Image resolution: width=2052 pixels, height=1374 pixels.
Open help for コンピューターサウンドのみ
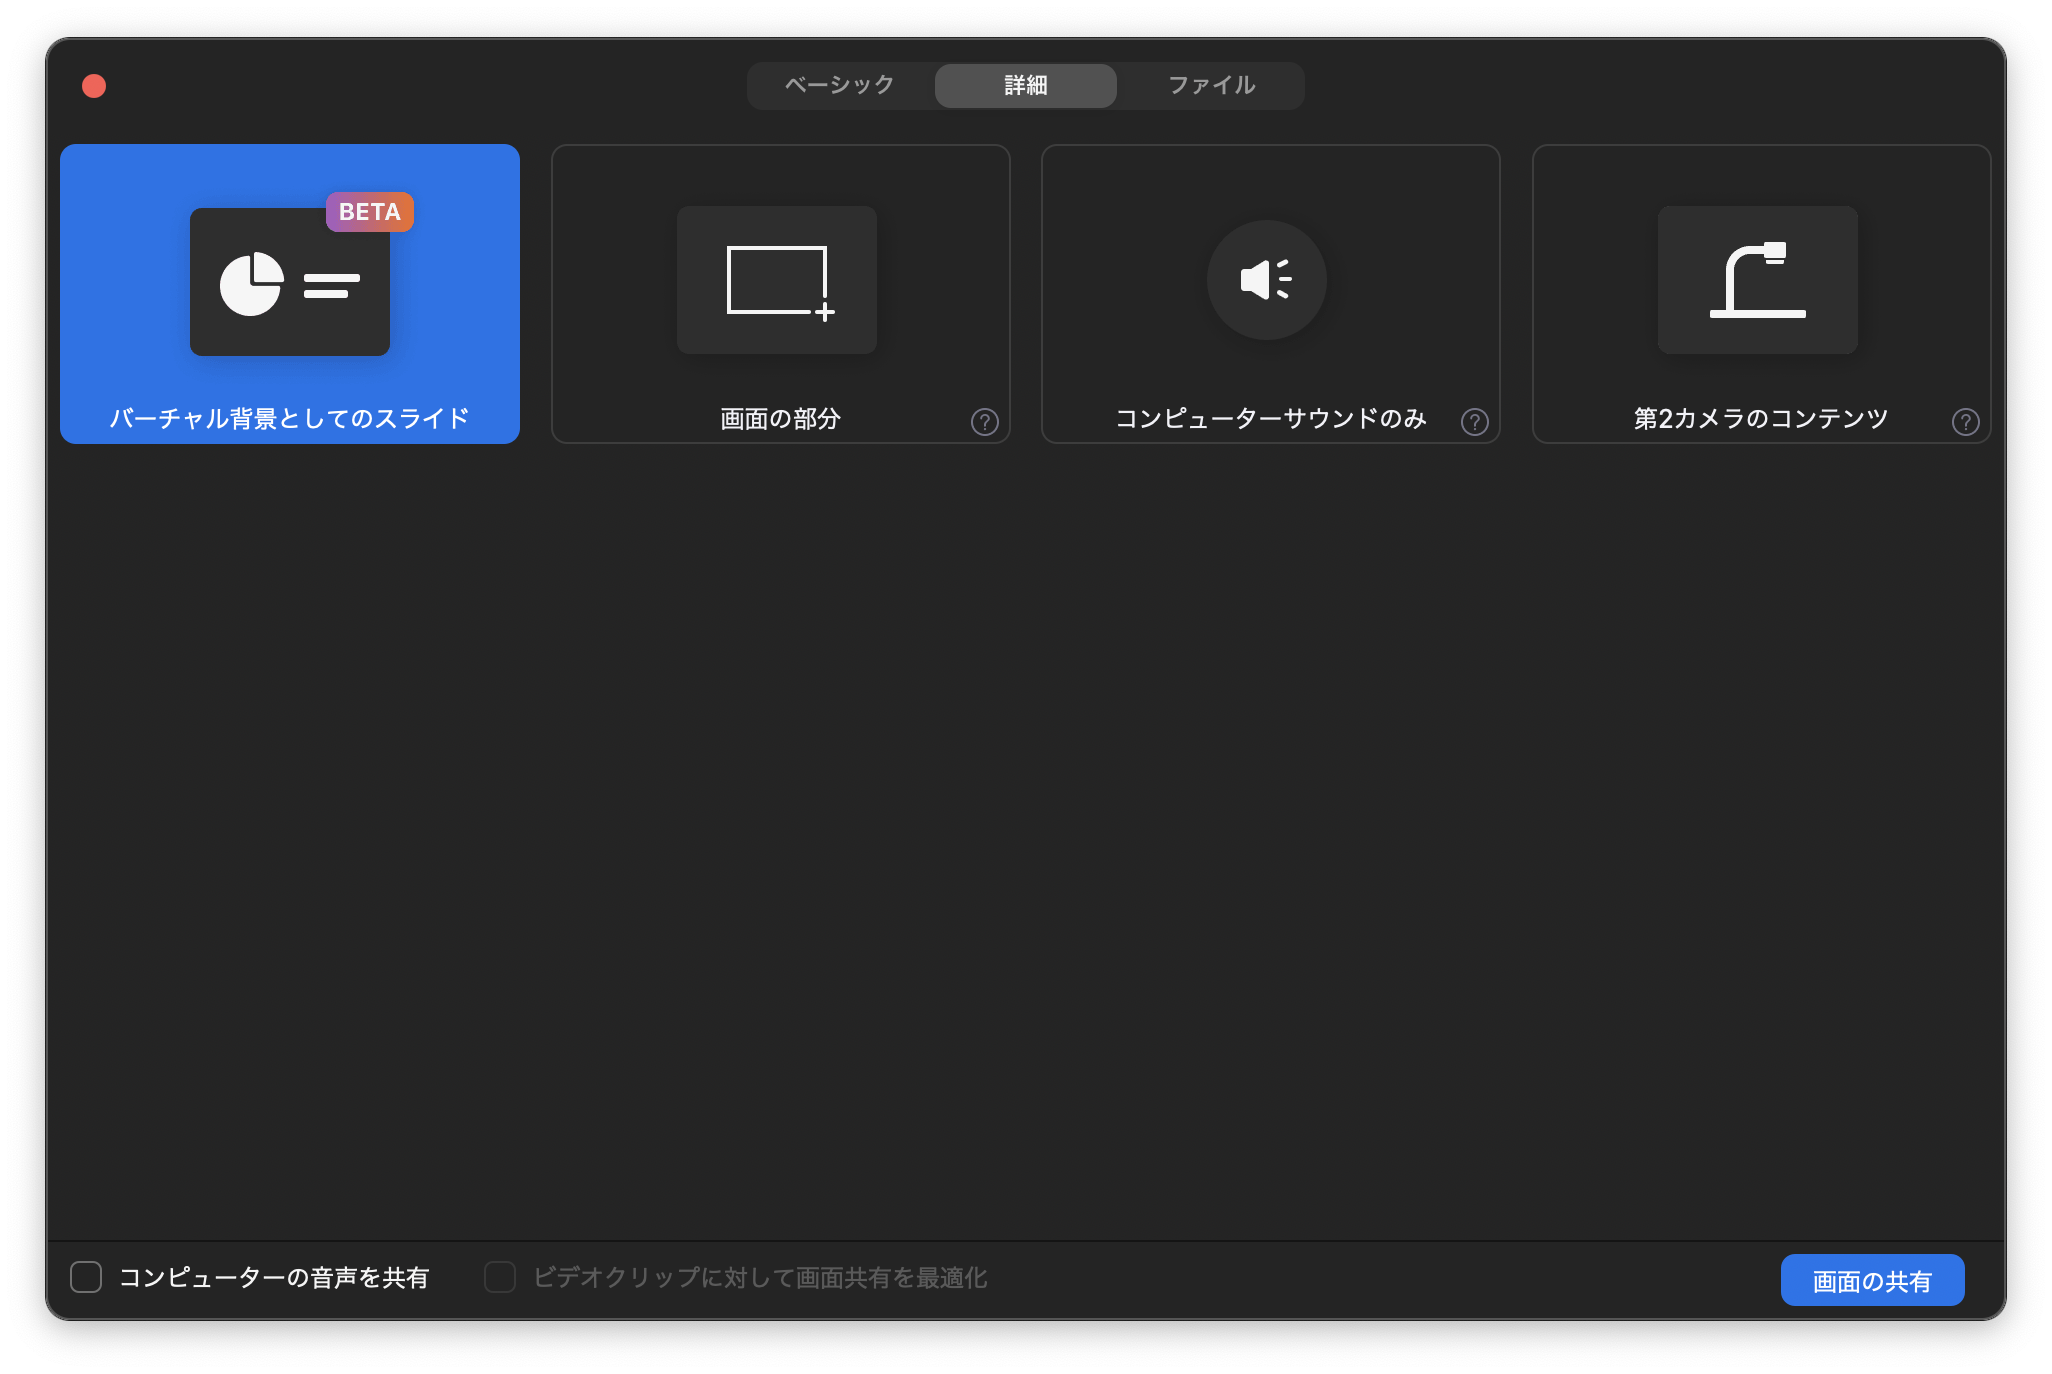(x=1475, y=422)
